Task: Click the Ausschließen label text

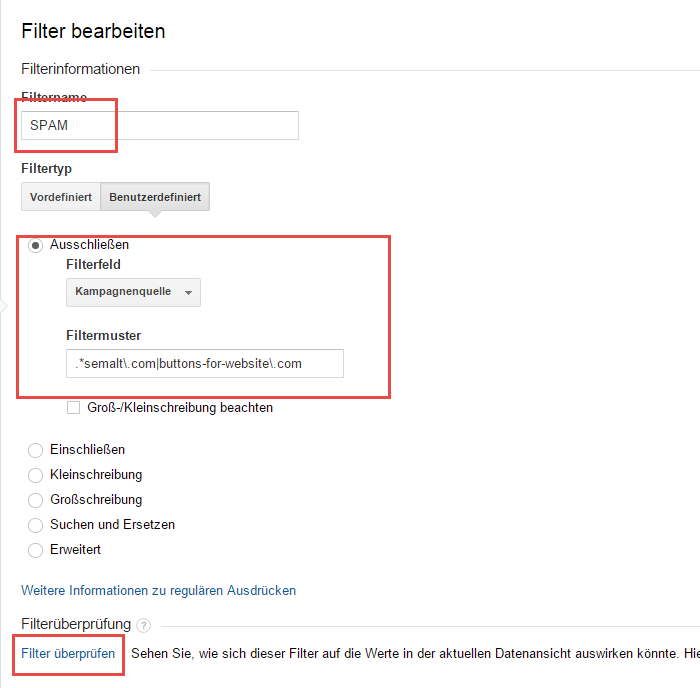Action: coord(89,245)
